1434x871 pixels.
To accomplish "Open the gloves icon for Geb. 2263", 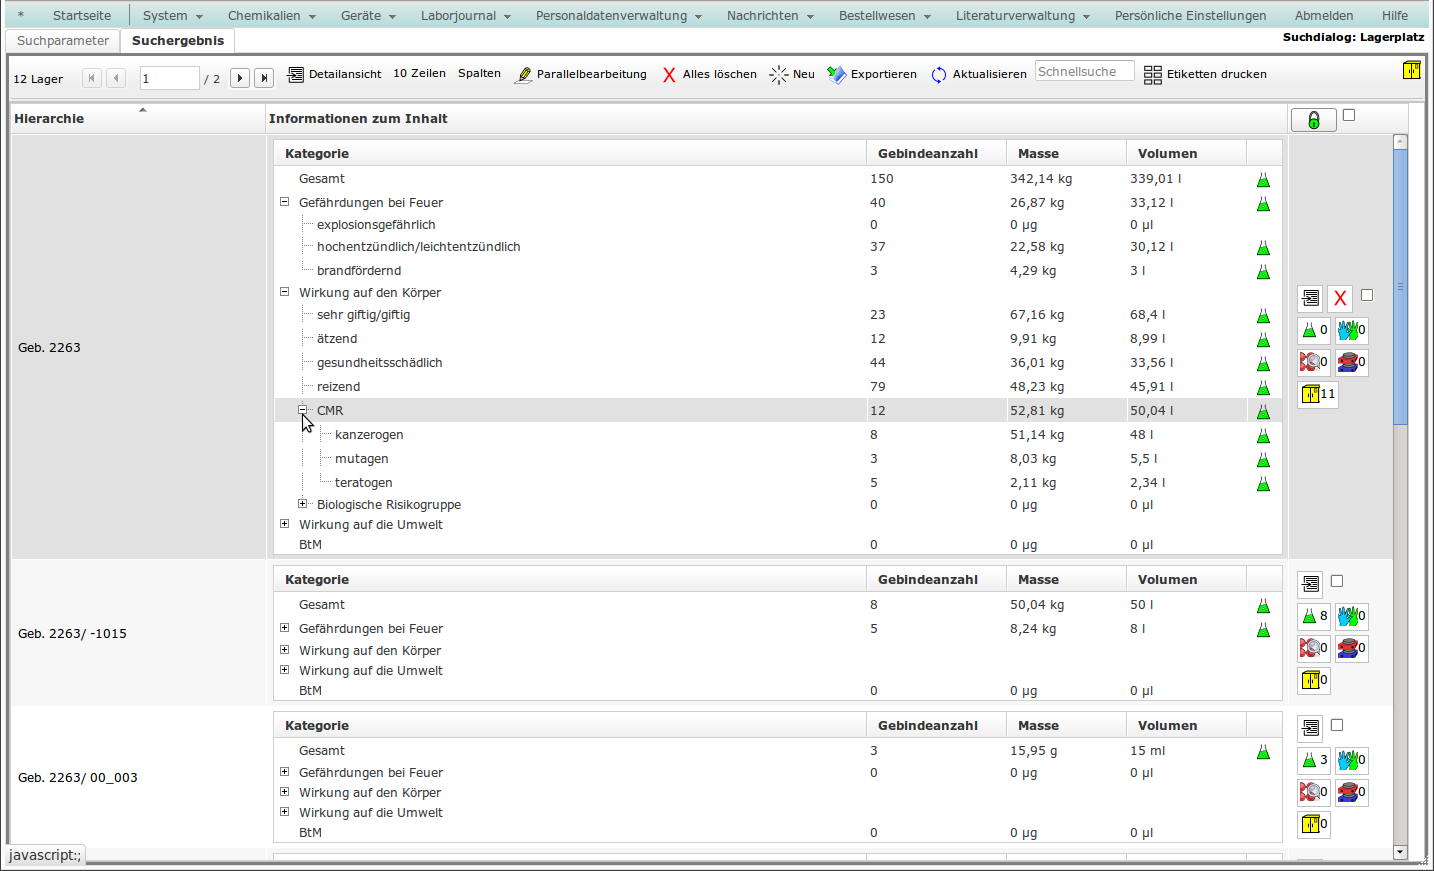I will click(1351, 330).
